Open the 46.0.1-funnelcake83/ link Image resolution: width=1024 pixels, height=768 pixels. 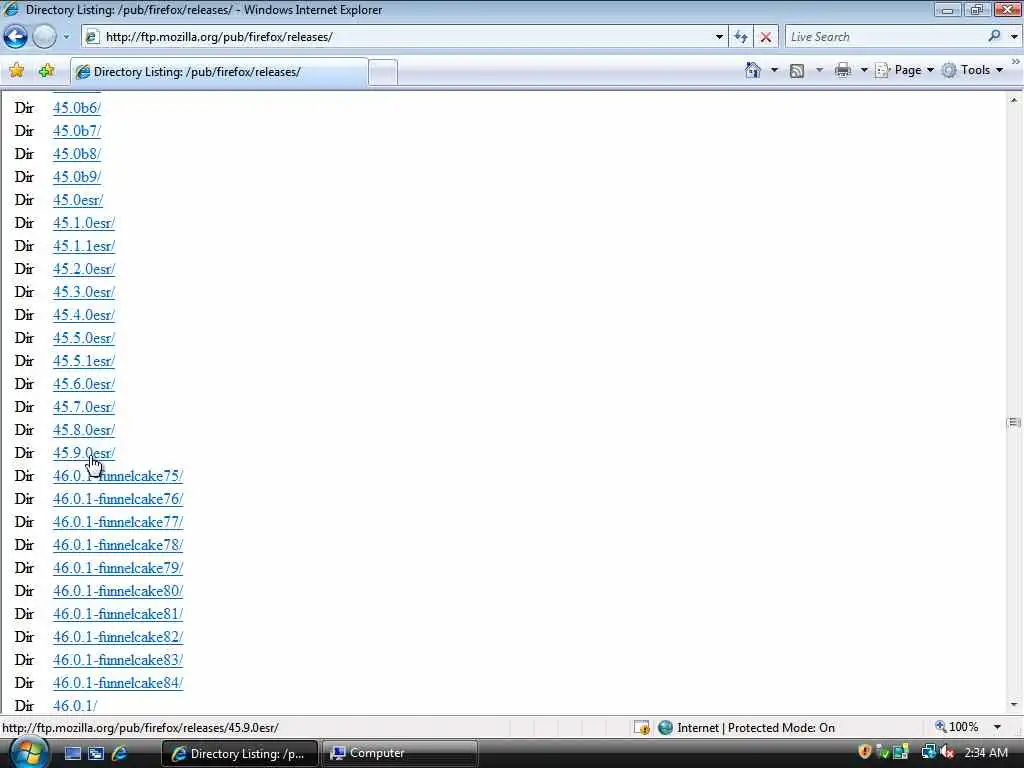[118, 660]
